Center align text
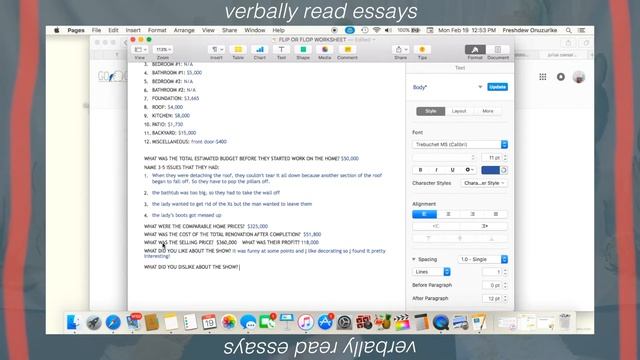 [448, 214]
